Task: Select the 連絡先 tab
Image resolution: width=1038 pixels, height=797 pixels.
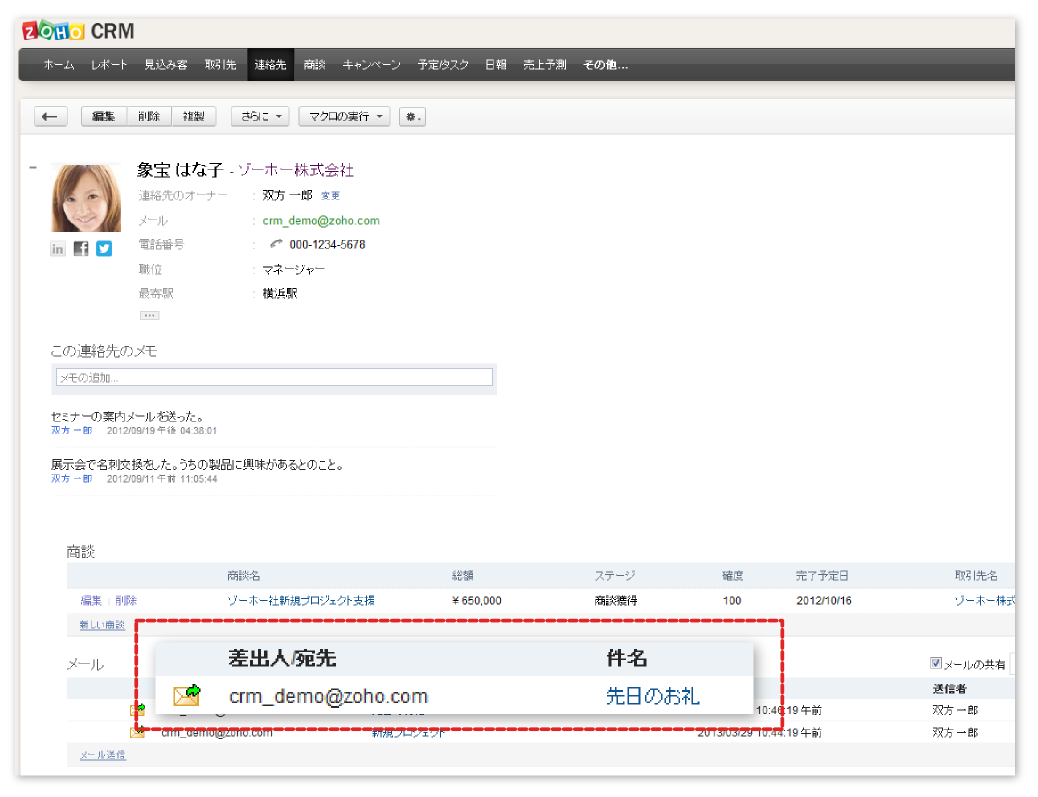Action: (270, 65)
